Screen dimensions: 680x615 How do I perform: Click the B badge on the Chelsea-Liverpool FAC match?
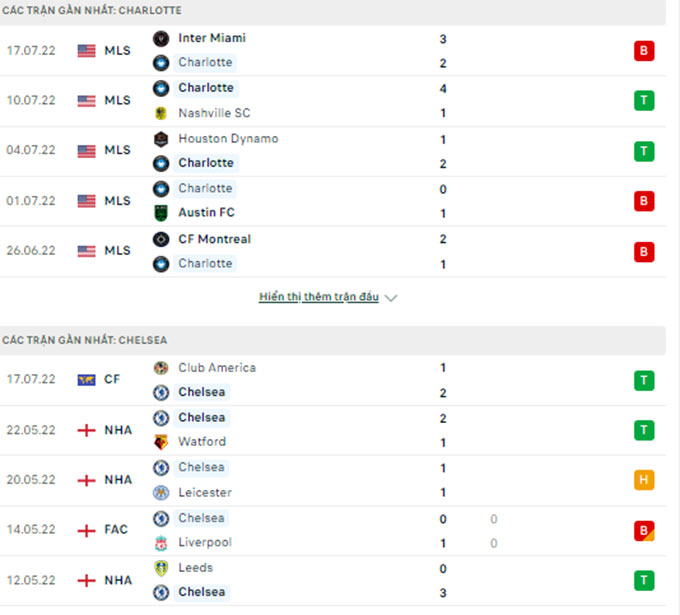click(x=644, y=531)
